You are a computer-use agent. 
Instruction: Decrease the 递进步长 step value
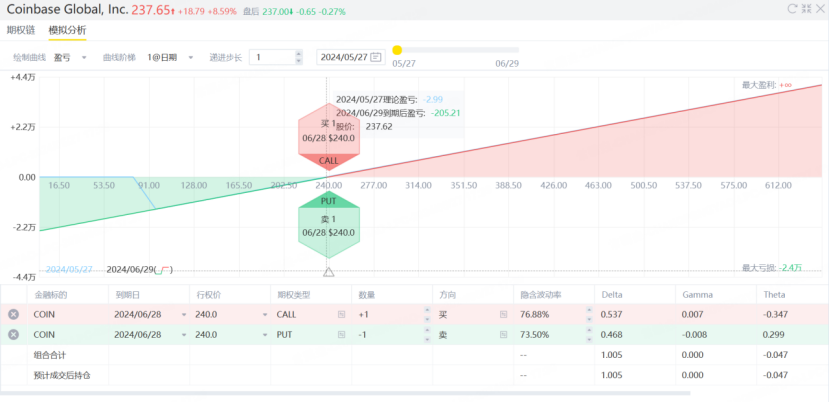point(299,61)
